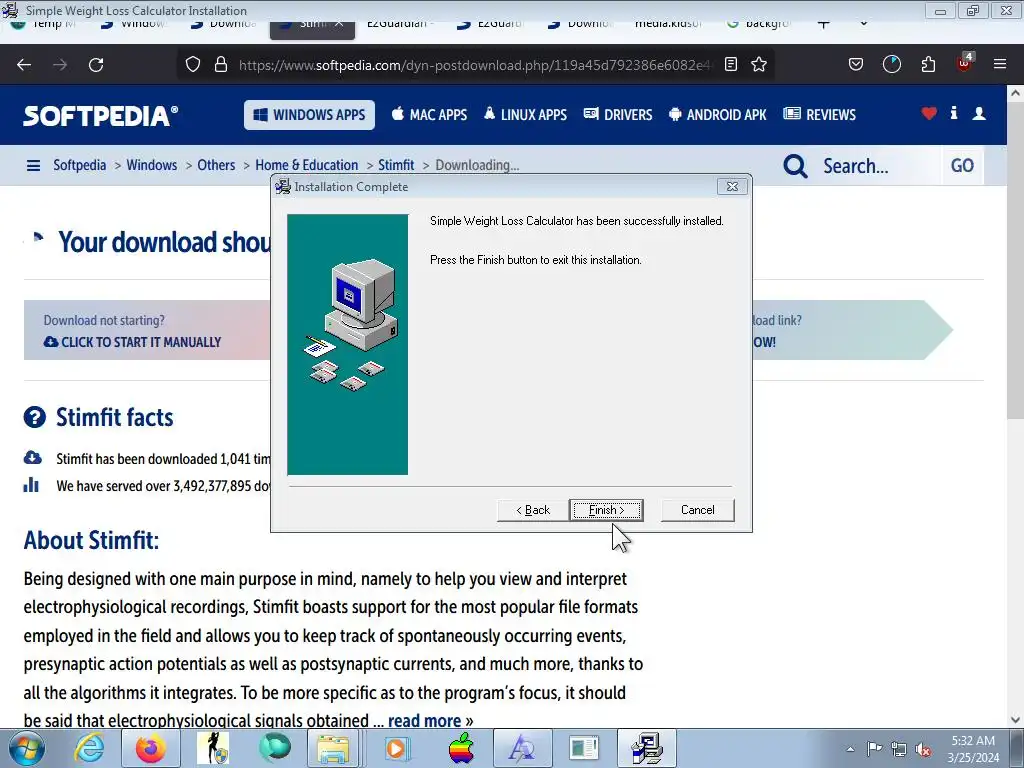The image size is (1024, 768).
Task: Click to start the download manually
Action: [133, 342]
